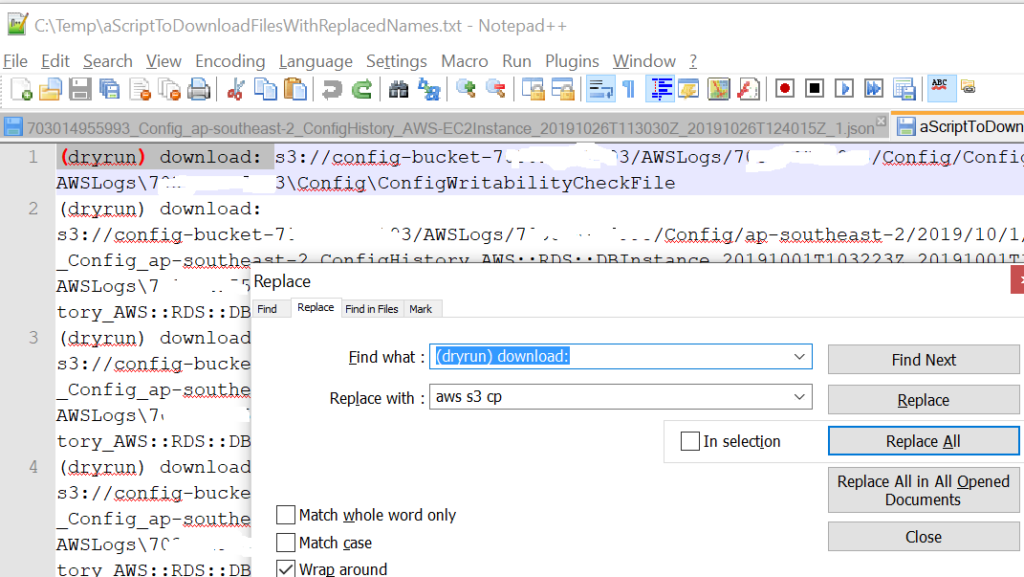1024x577 pixels.
Task: Save the current recorded macro icon
Action: [904, 89]
